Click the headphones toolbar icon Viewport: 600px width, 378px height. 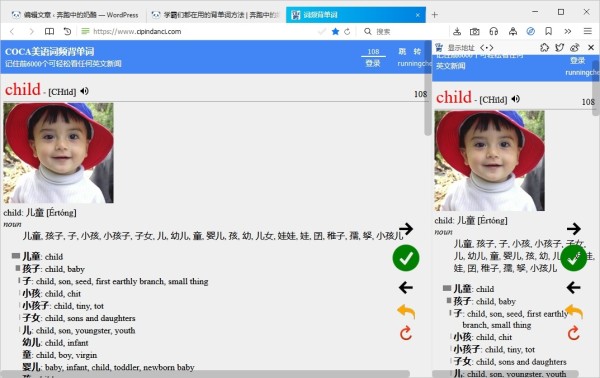point(494,31)
